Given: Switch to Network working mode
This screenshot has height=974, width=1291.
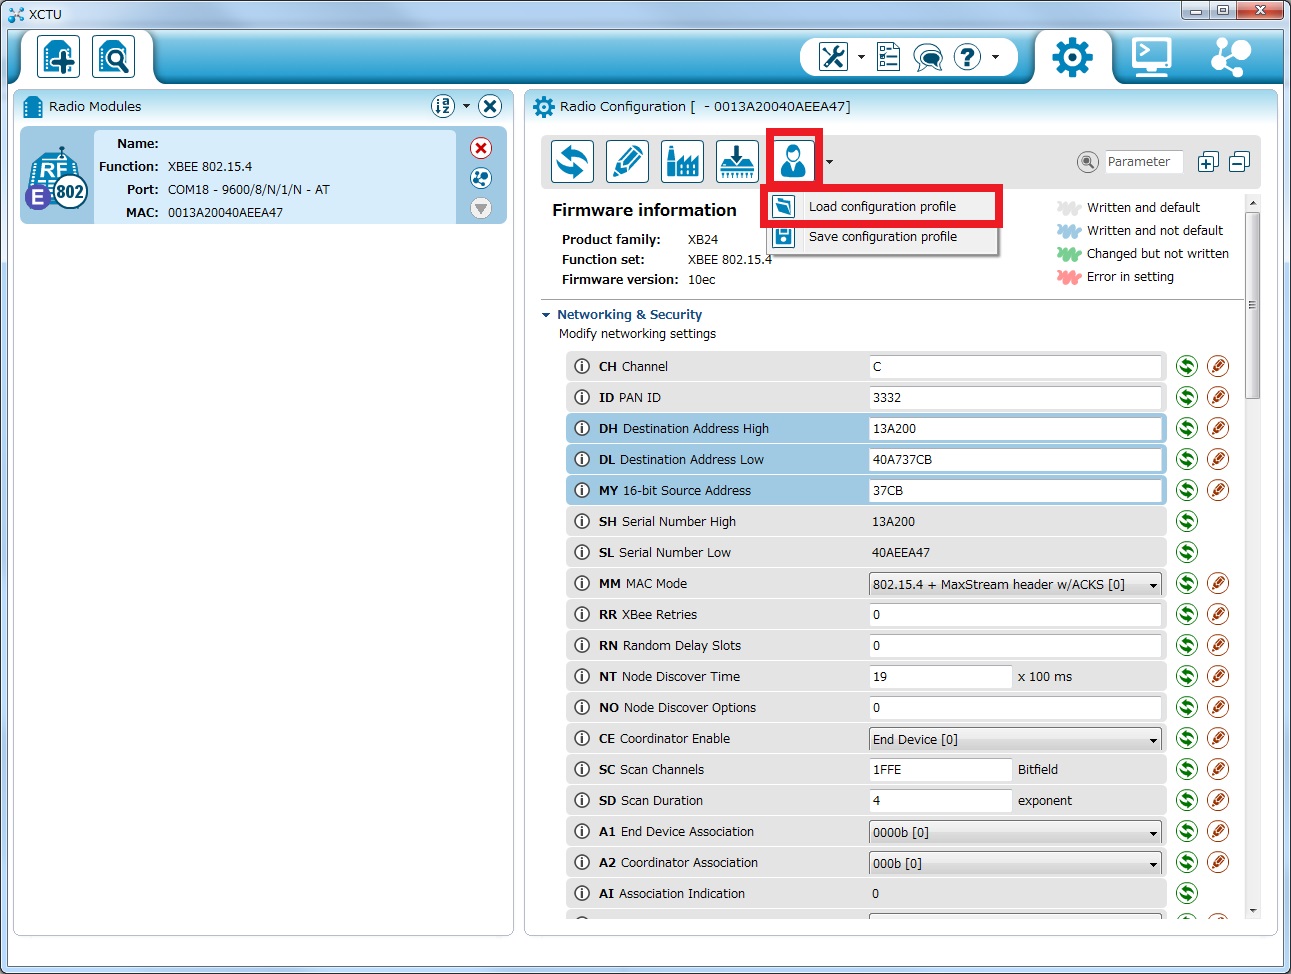Looking at the screenshot, I should (x=1230, y=57).
